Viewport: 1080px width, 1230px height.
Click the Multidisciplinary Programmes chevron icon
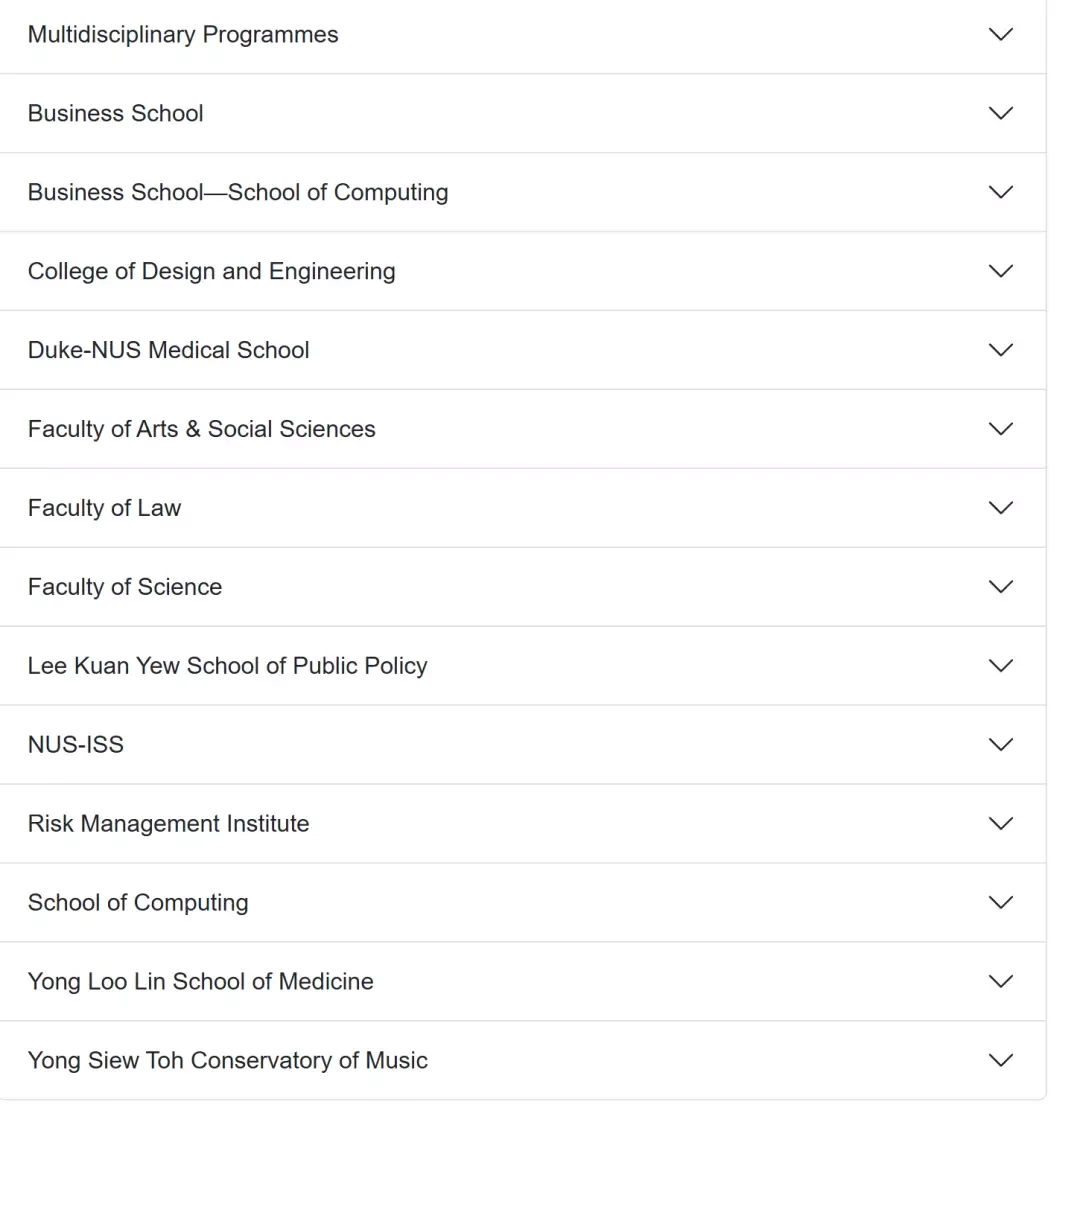pos(1001,35)
